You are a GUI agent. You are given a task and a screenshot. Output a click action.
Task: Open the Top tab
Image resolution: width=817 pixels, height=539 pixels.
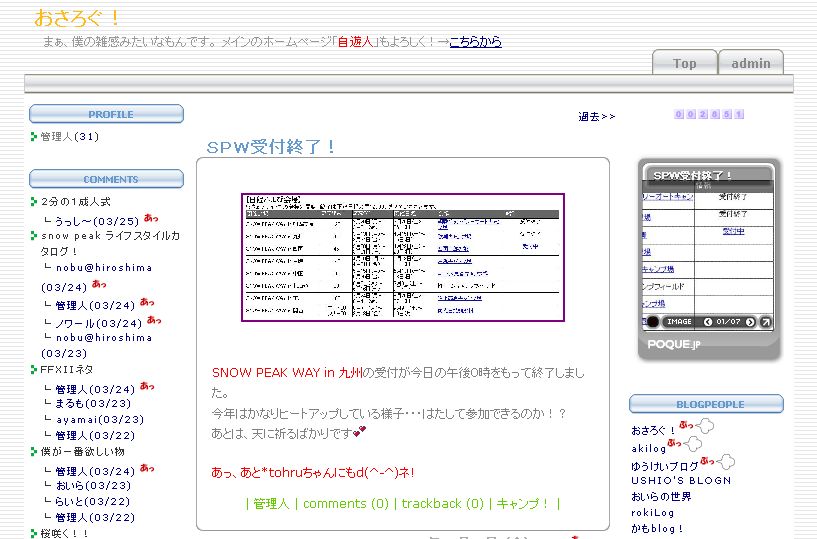point(685,63)
